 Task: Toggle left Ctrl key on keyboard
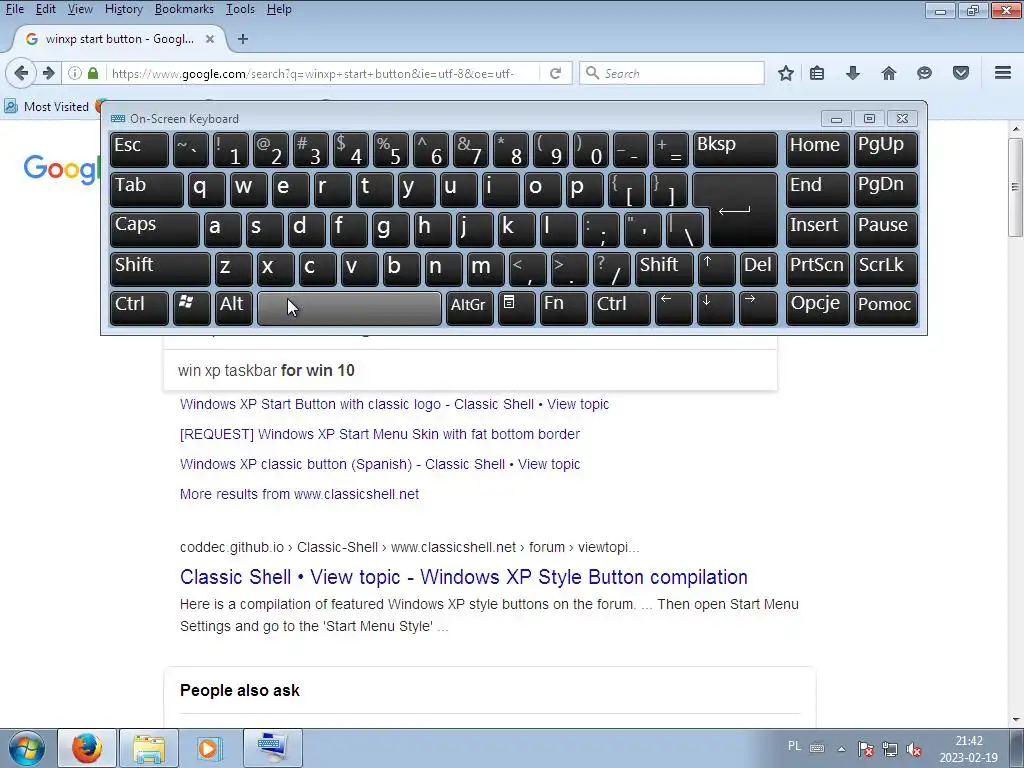pyautogui.click(x=139, y=308)
